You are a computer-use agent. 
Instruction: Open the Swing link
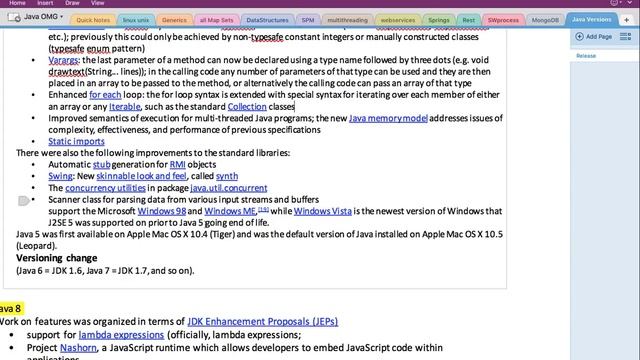point(60,176)
